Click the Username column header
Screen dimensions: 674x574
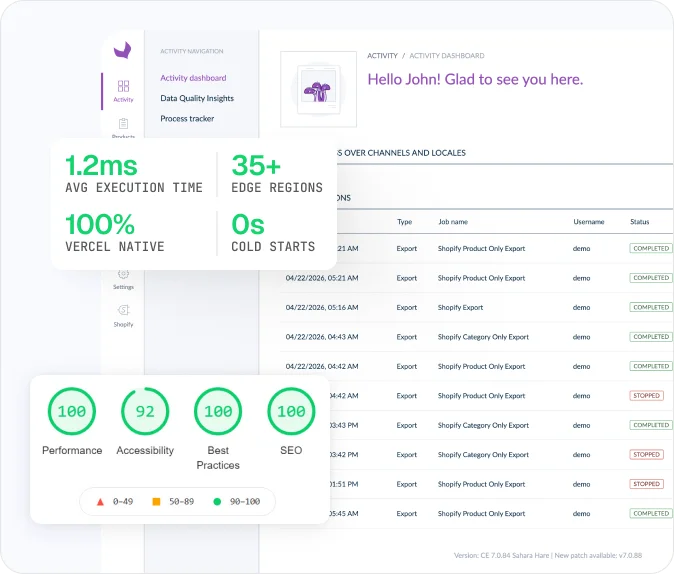(588, 222)
